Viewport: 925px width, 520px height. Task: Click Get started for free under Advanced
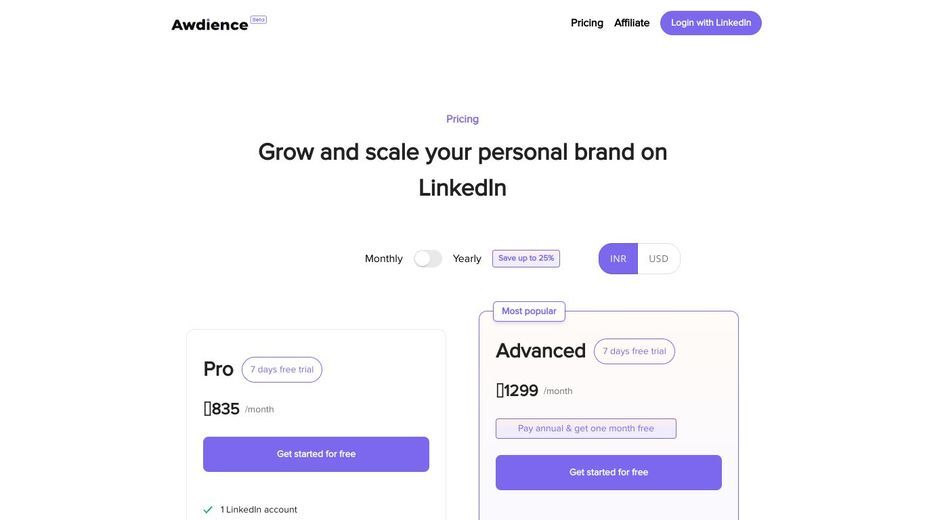point(609,472)
